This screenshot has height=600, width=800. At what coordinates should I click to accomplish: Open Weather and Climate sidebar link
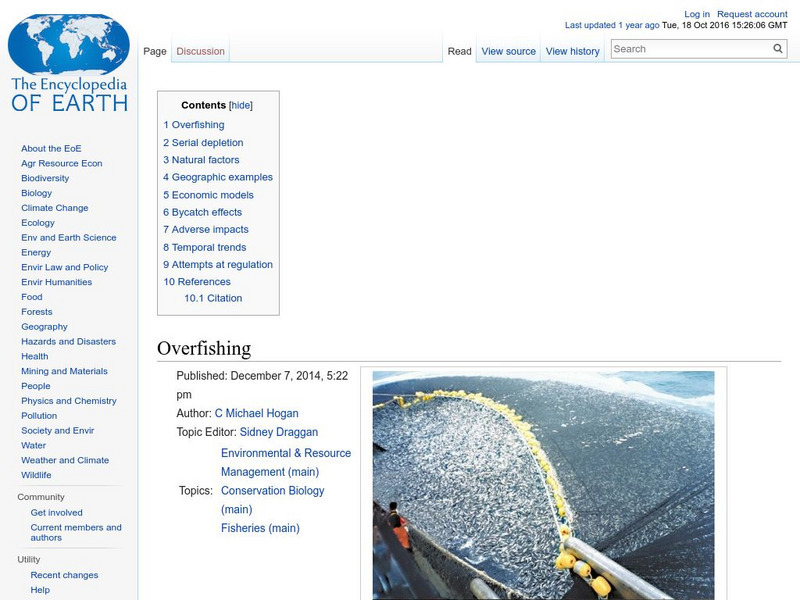pyautogui.click(x=65, y=460)
